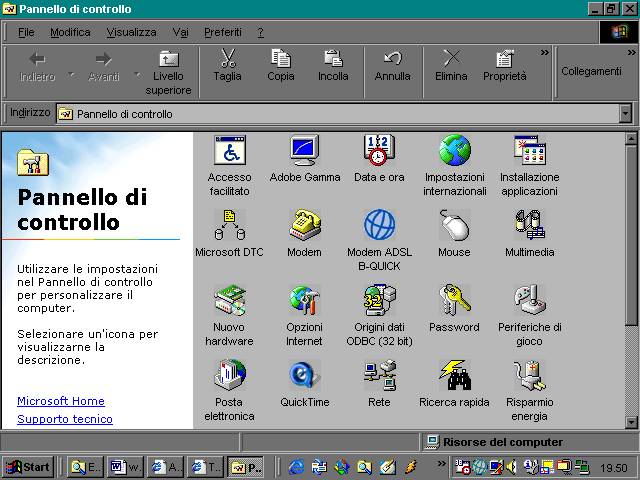Click the Annulla undo button
This screenshot has width=640, height=480.
[393, 67]
